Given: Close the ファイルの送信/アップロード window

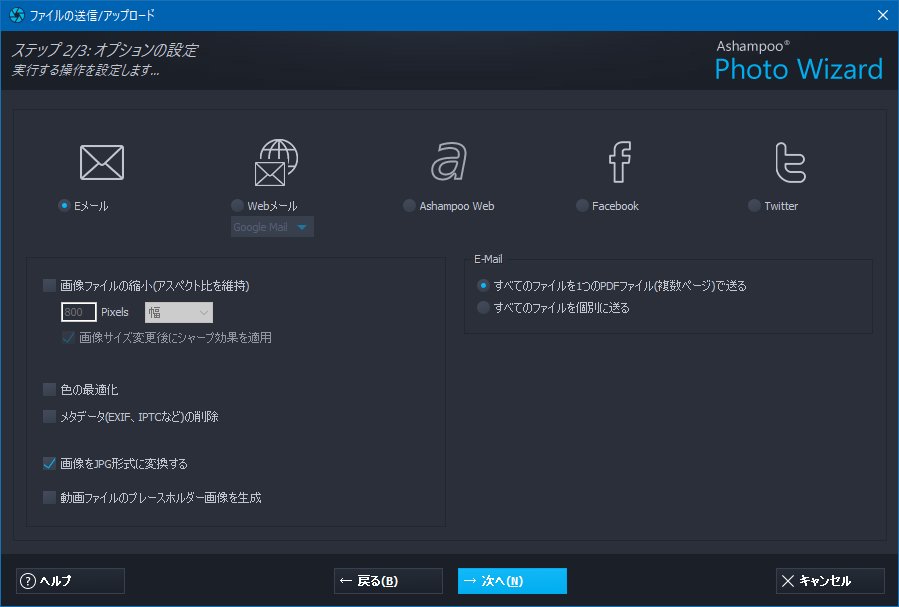Looking at the screenshot, I should [x=883, y=15].
